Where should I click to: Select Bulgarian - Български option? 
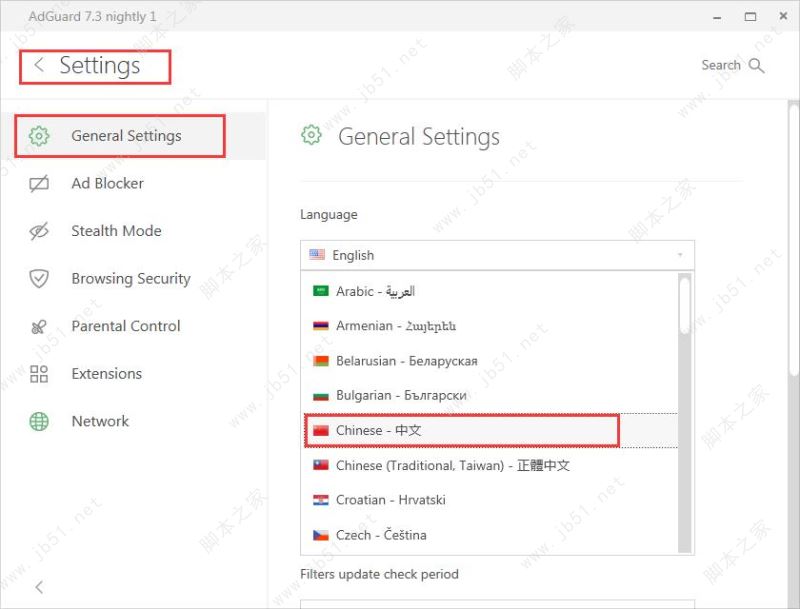(x=490, y=395)
